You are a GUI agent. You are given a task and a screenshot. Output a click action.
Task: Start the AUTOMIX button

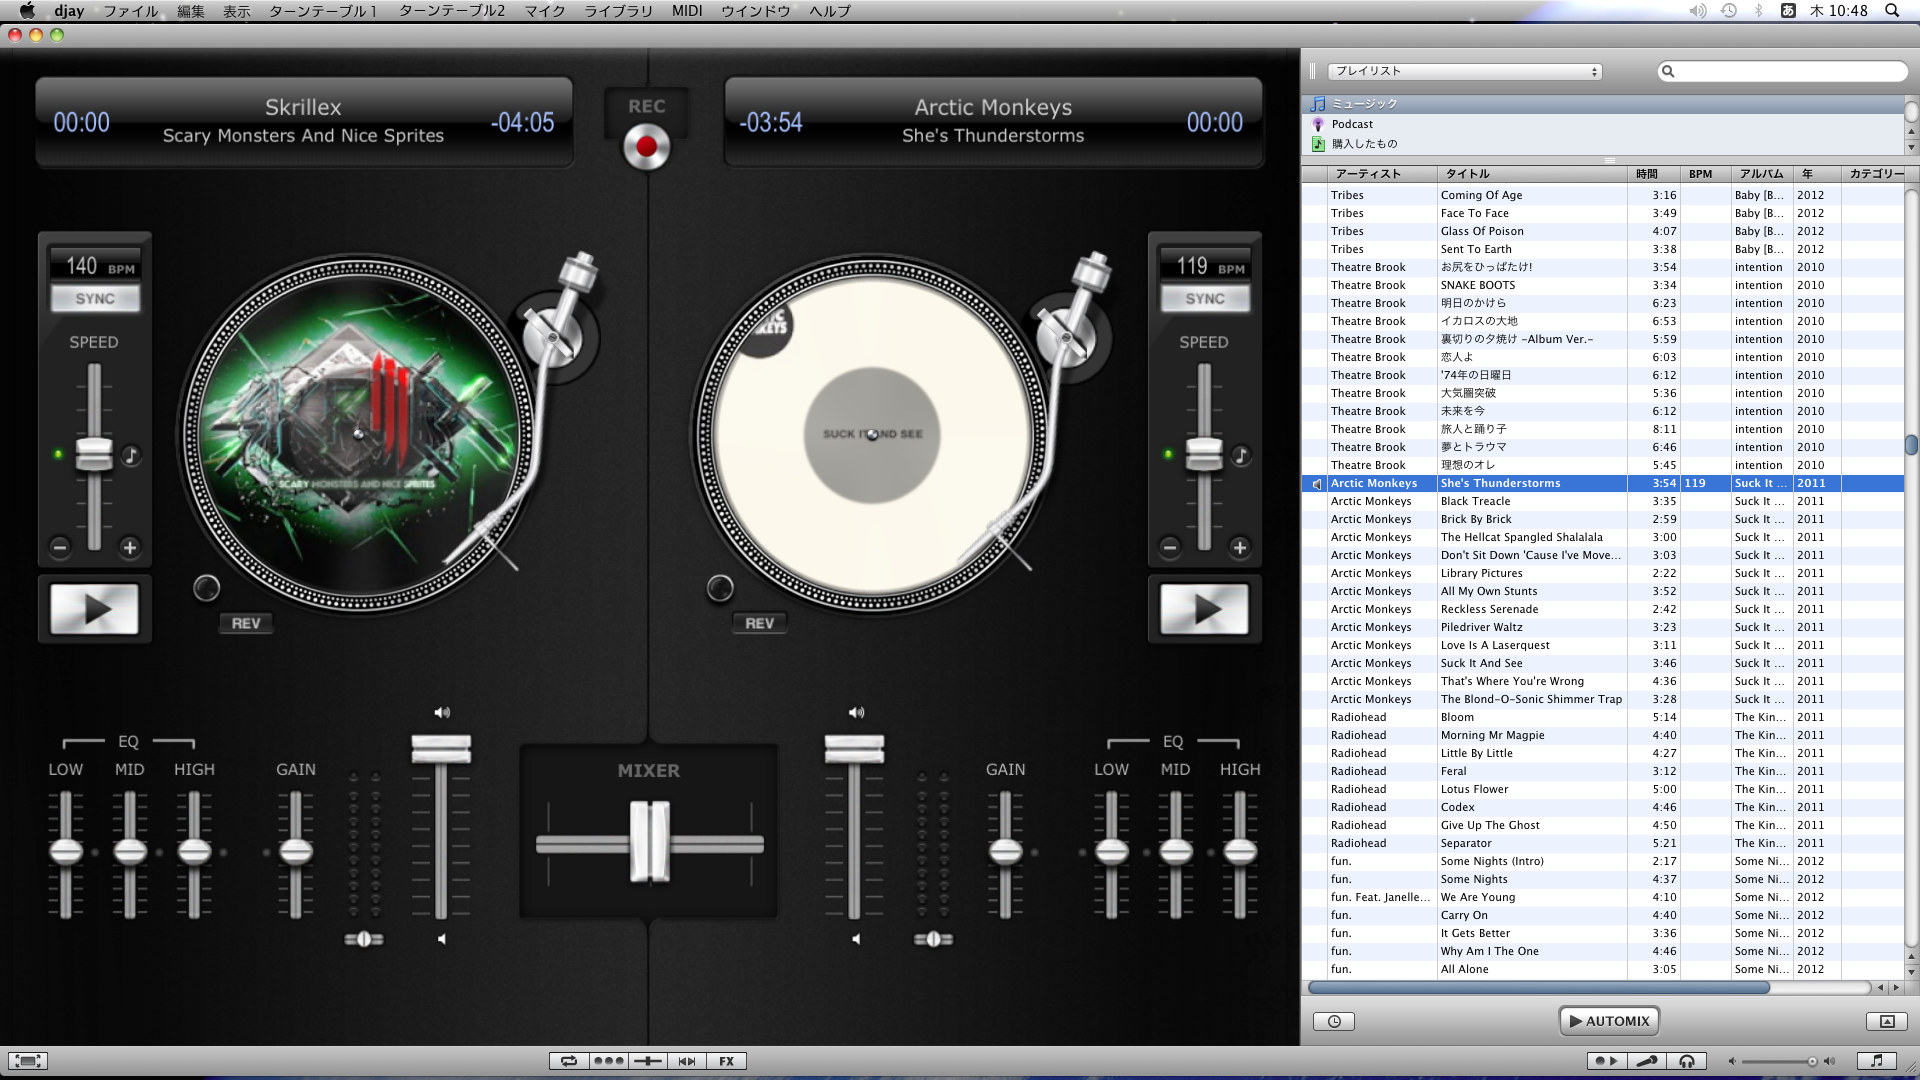pyautogui.click(x=1609, y=1021)
